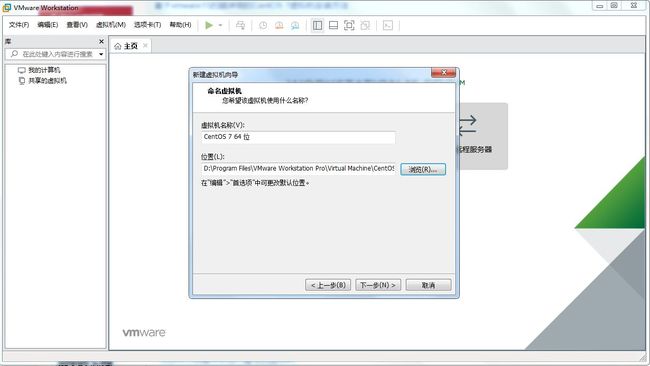Click the 位置 path input field
Image resolution: width=650 pixels, height=366 pixels.
(298, 169)
